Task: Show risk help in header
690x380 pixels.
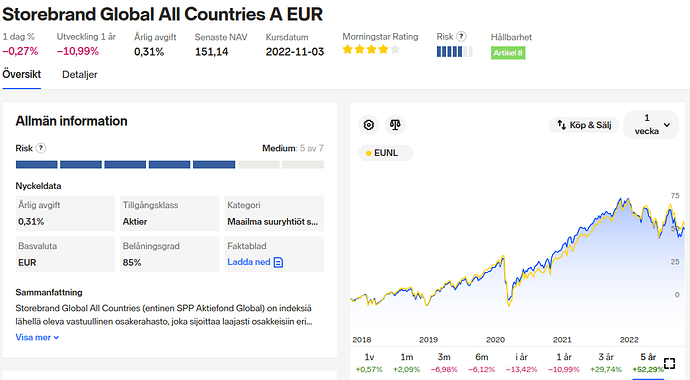Action: (461, 37)
